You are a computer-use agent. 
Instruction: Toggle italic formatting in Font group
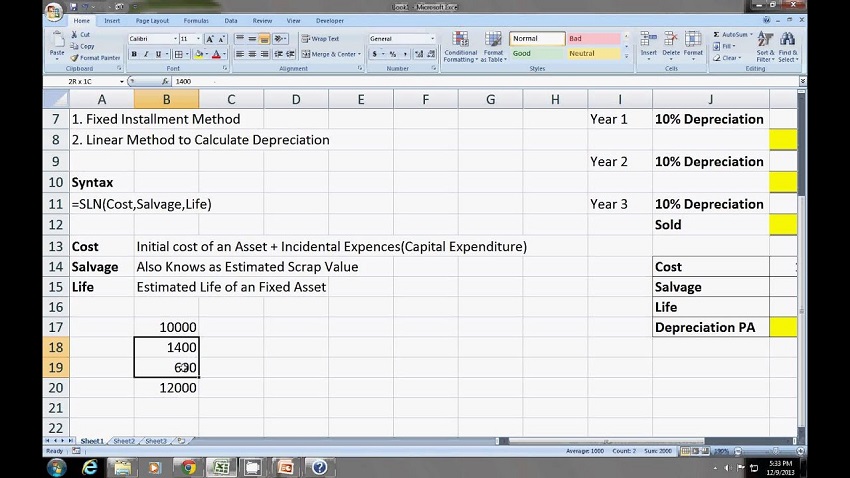pyautogui.click(x=146, y=54)
